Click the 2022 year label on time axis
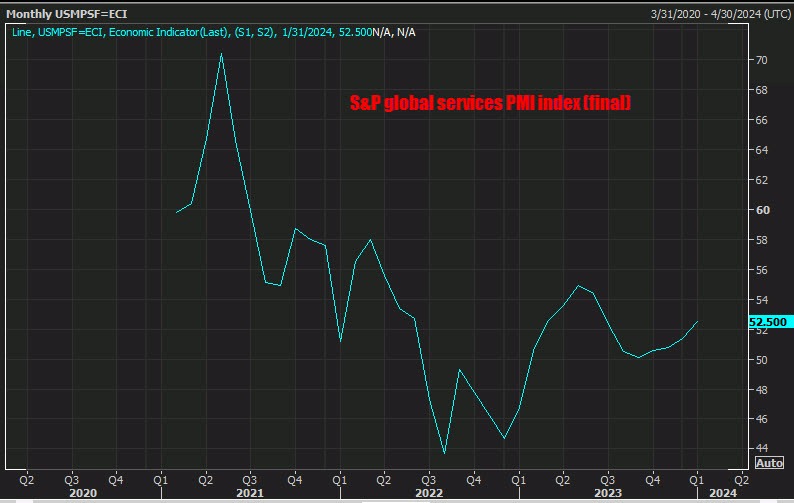The image size is (794, 503). coord(429,493)
